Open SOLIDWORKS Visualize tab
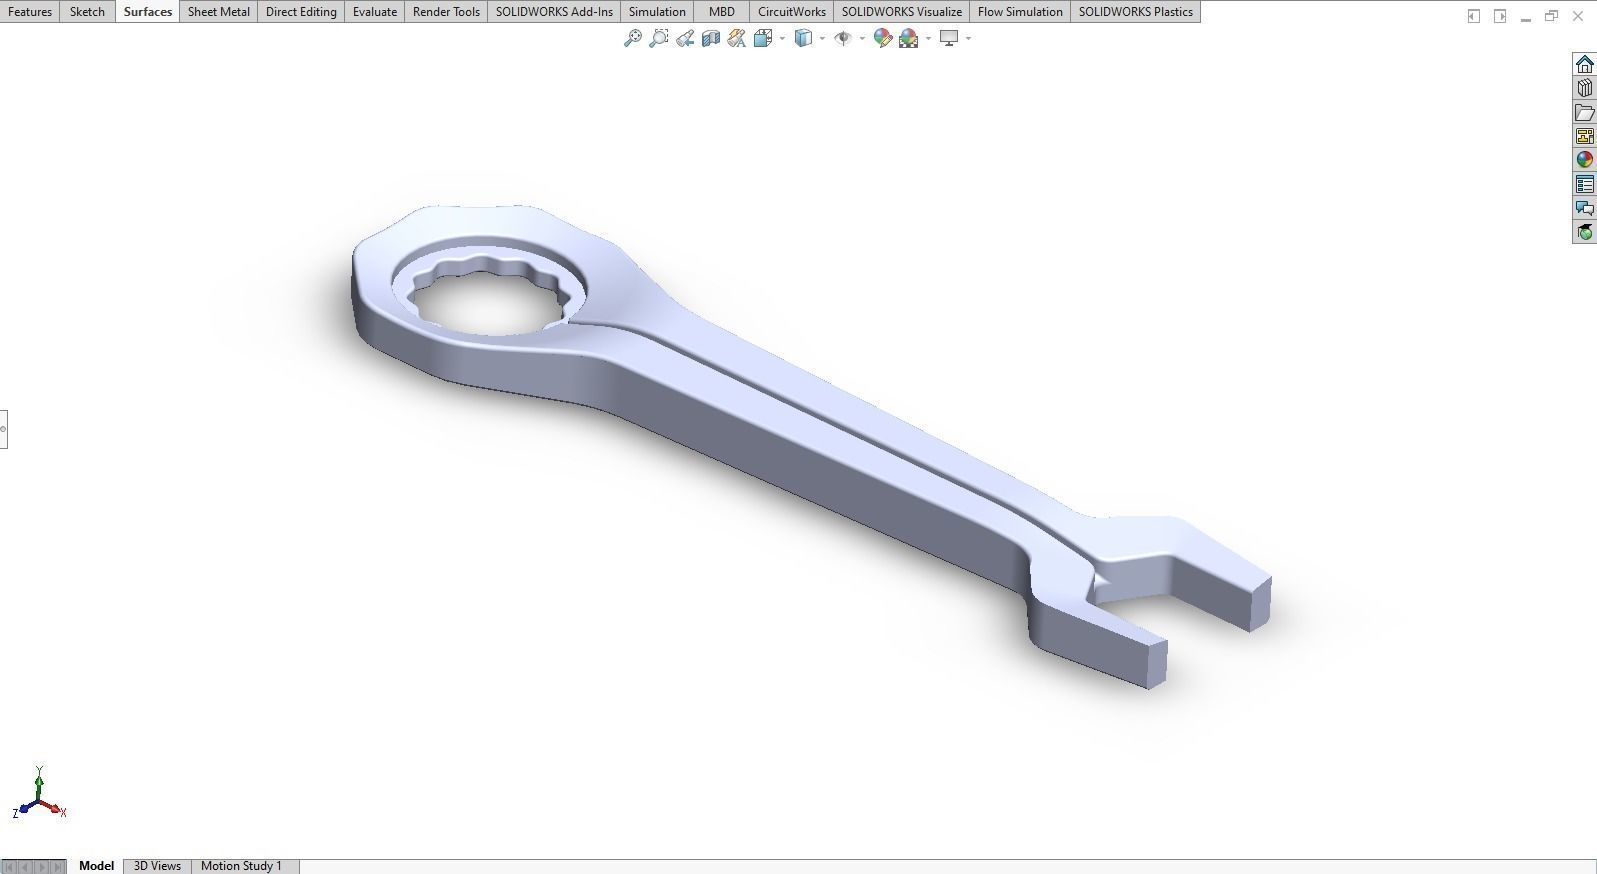 [901, 11]
